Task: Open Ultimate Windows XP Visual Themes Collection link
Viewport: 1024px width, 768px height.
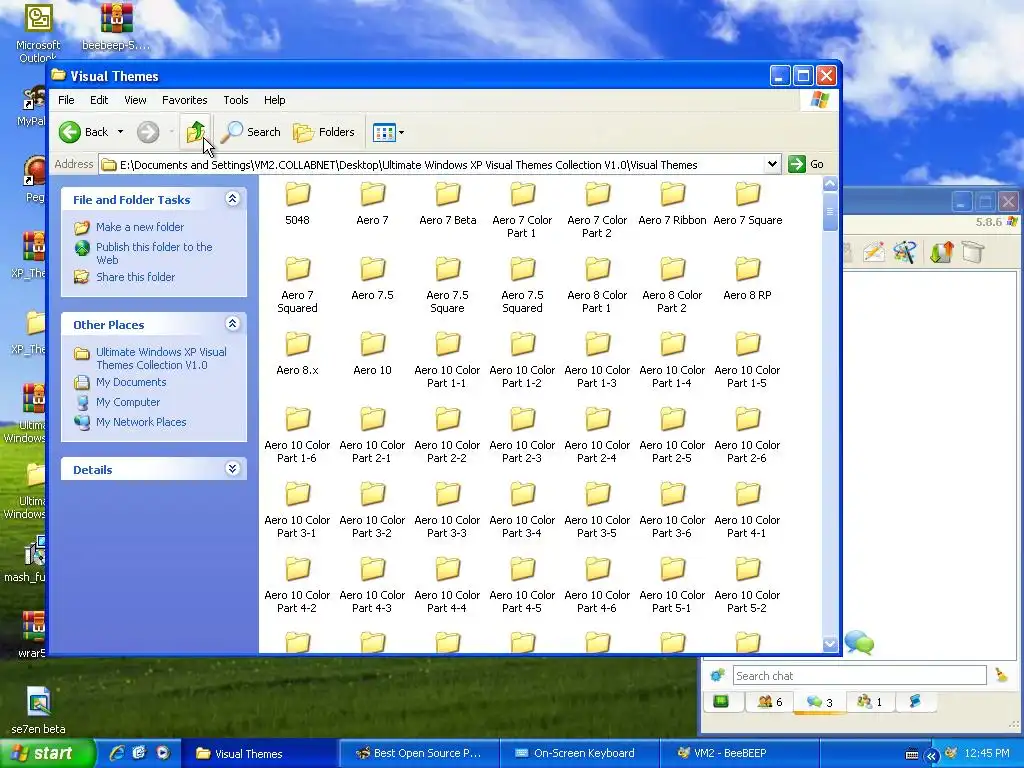Action: pyautogui.click(x=161, y=359)
